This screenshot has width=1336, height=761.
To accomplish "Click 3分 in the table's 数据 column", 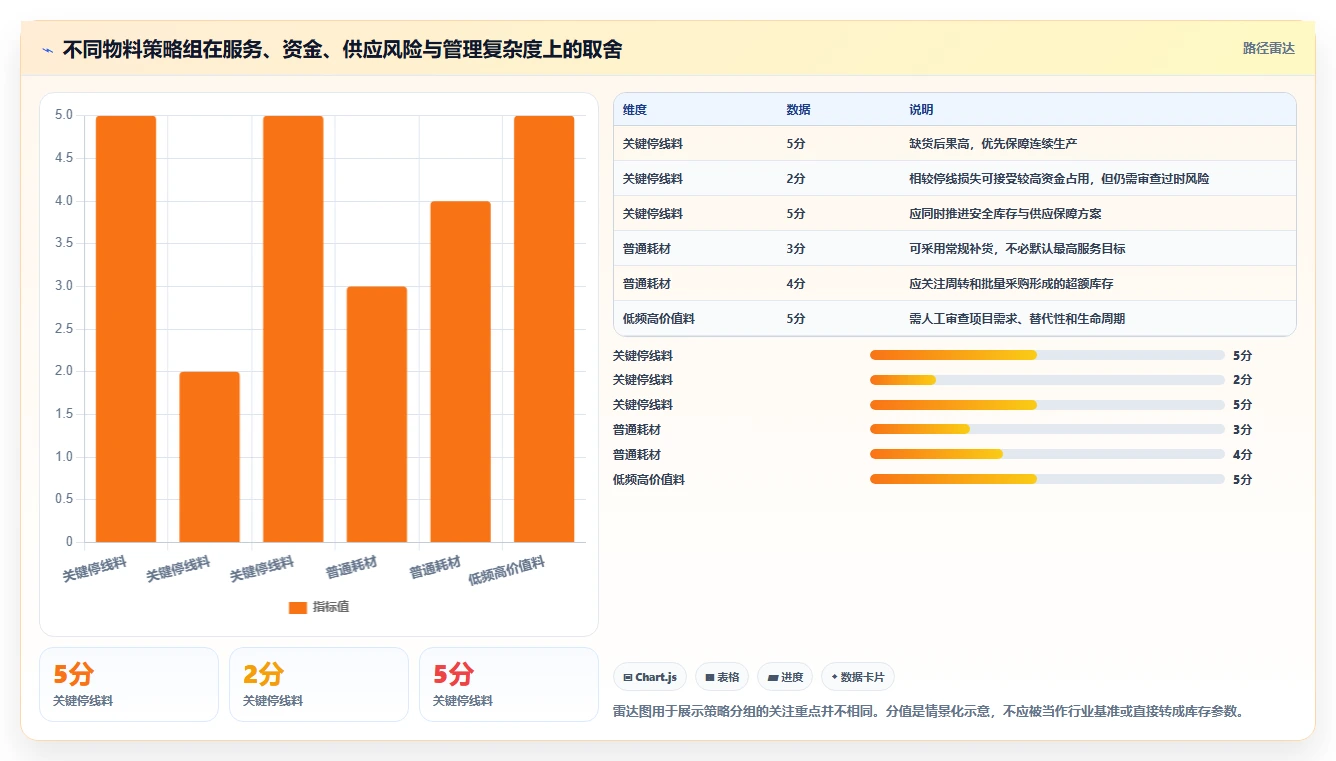I will click(x=796, y=249).
